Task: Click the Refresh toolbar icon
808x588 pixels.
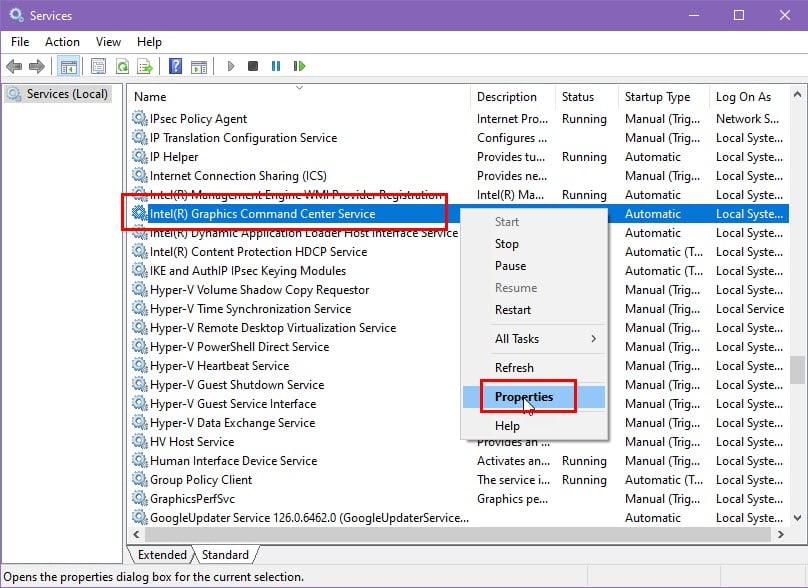Action: 122,66
